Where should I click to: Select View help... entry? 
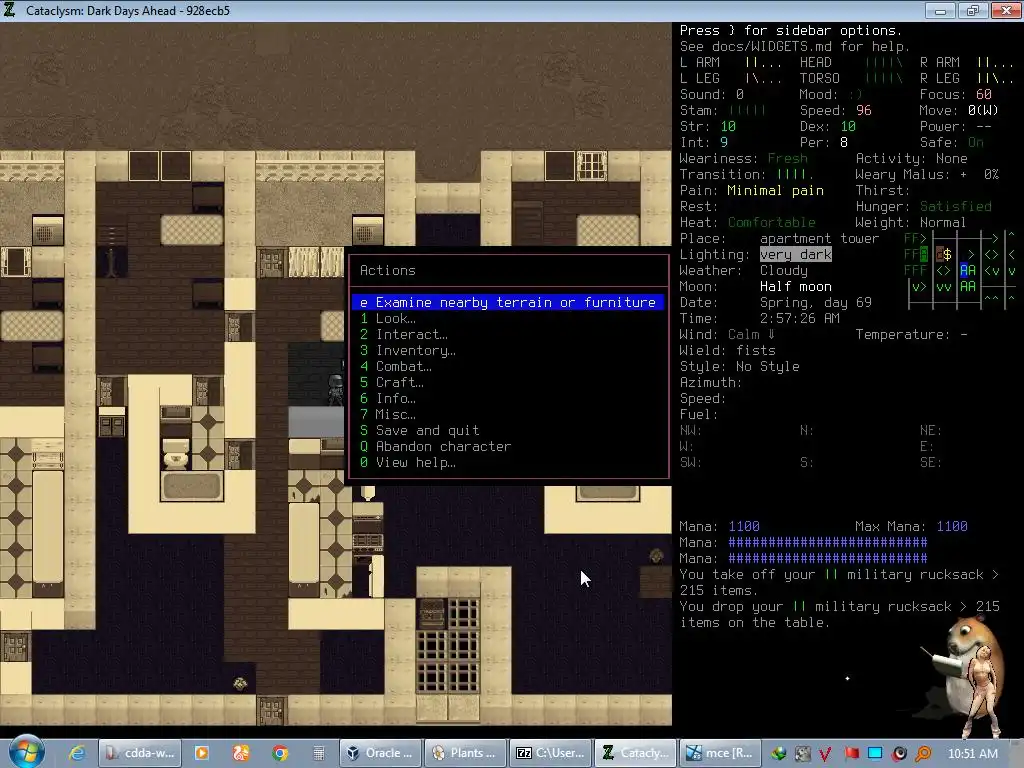point(408,462)
